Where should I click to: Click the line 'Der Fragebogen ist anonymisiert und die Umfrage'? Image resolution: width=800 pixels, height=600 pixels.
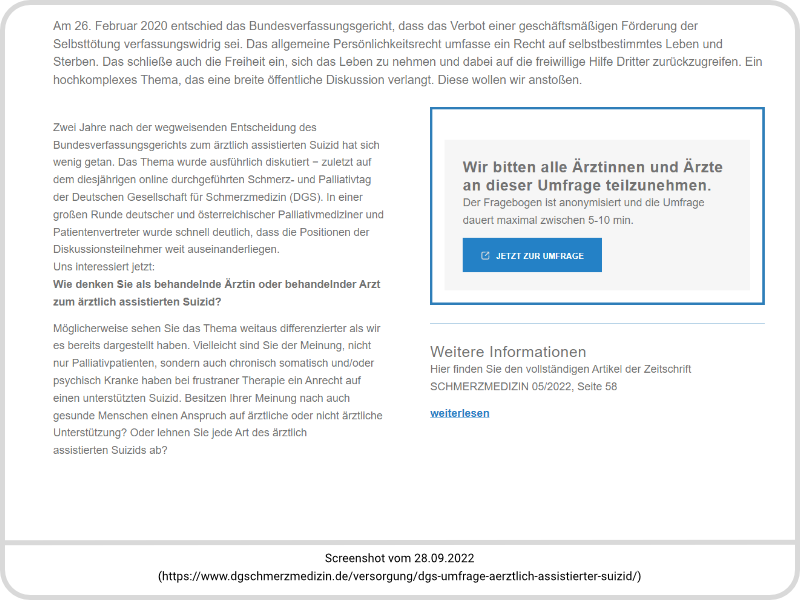[x=583, y=203]
